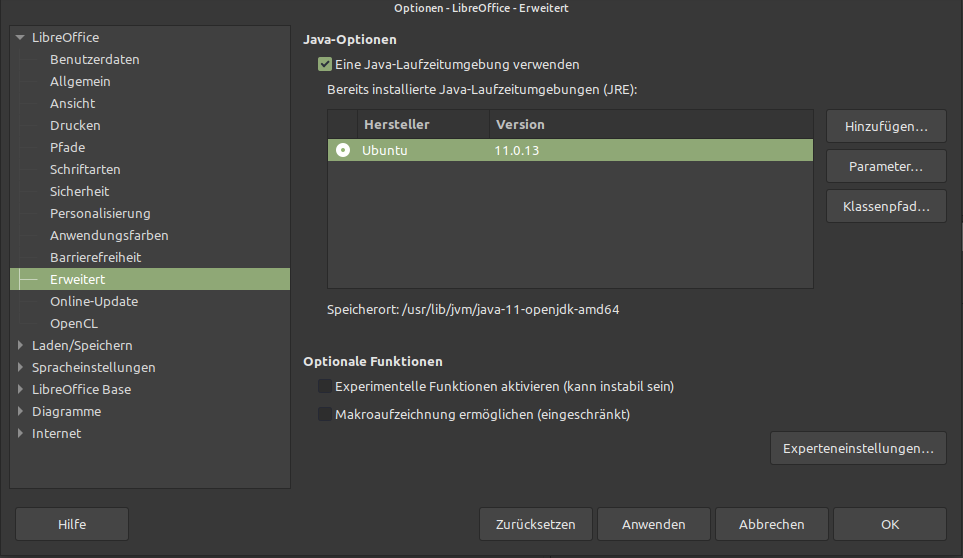Uncheck 'Eine Java-Laufzeitumgebung verwenden' checkbox

tap(325, 64)
